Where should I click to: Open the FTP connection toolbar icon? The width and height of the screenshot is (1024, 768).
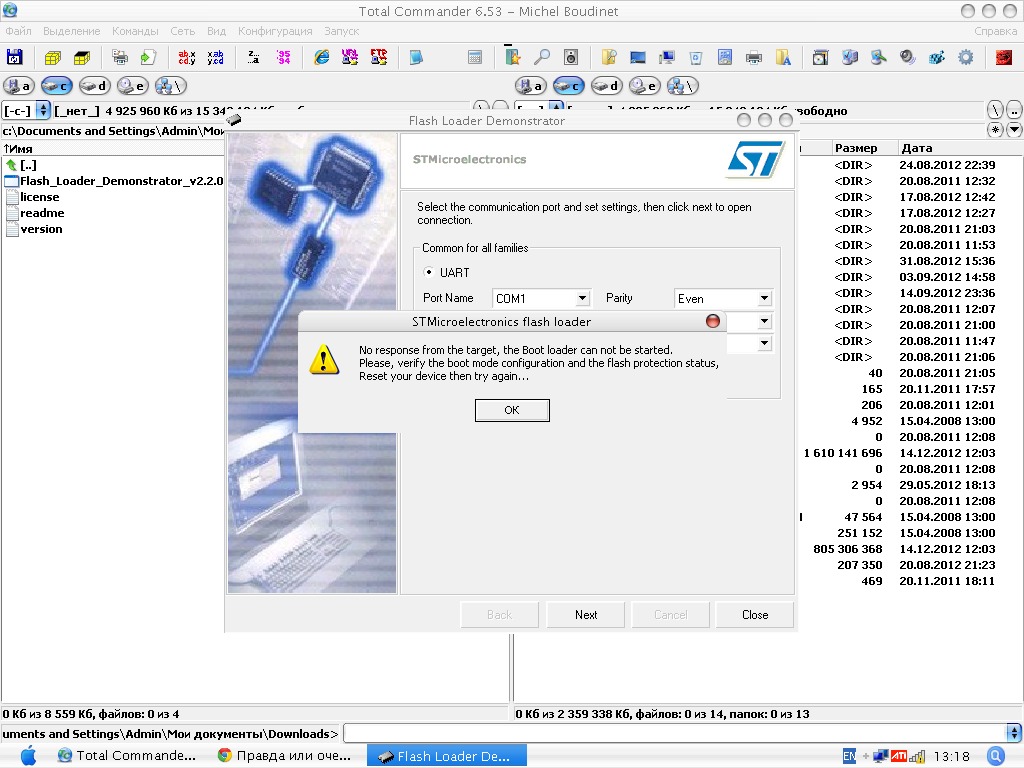379,57
